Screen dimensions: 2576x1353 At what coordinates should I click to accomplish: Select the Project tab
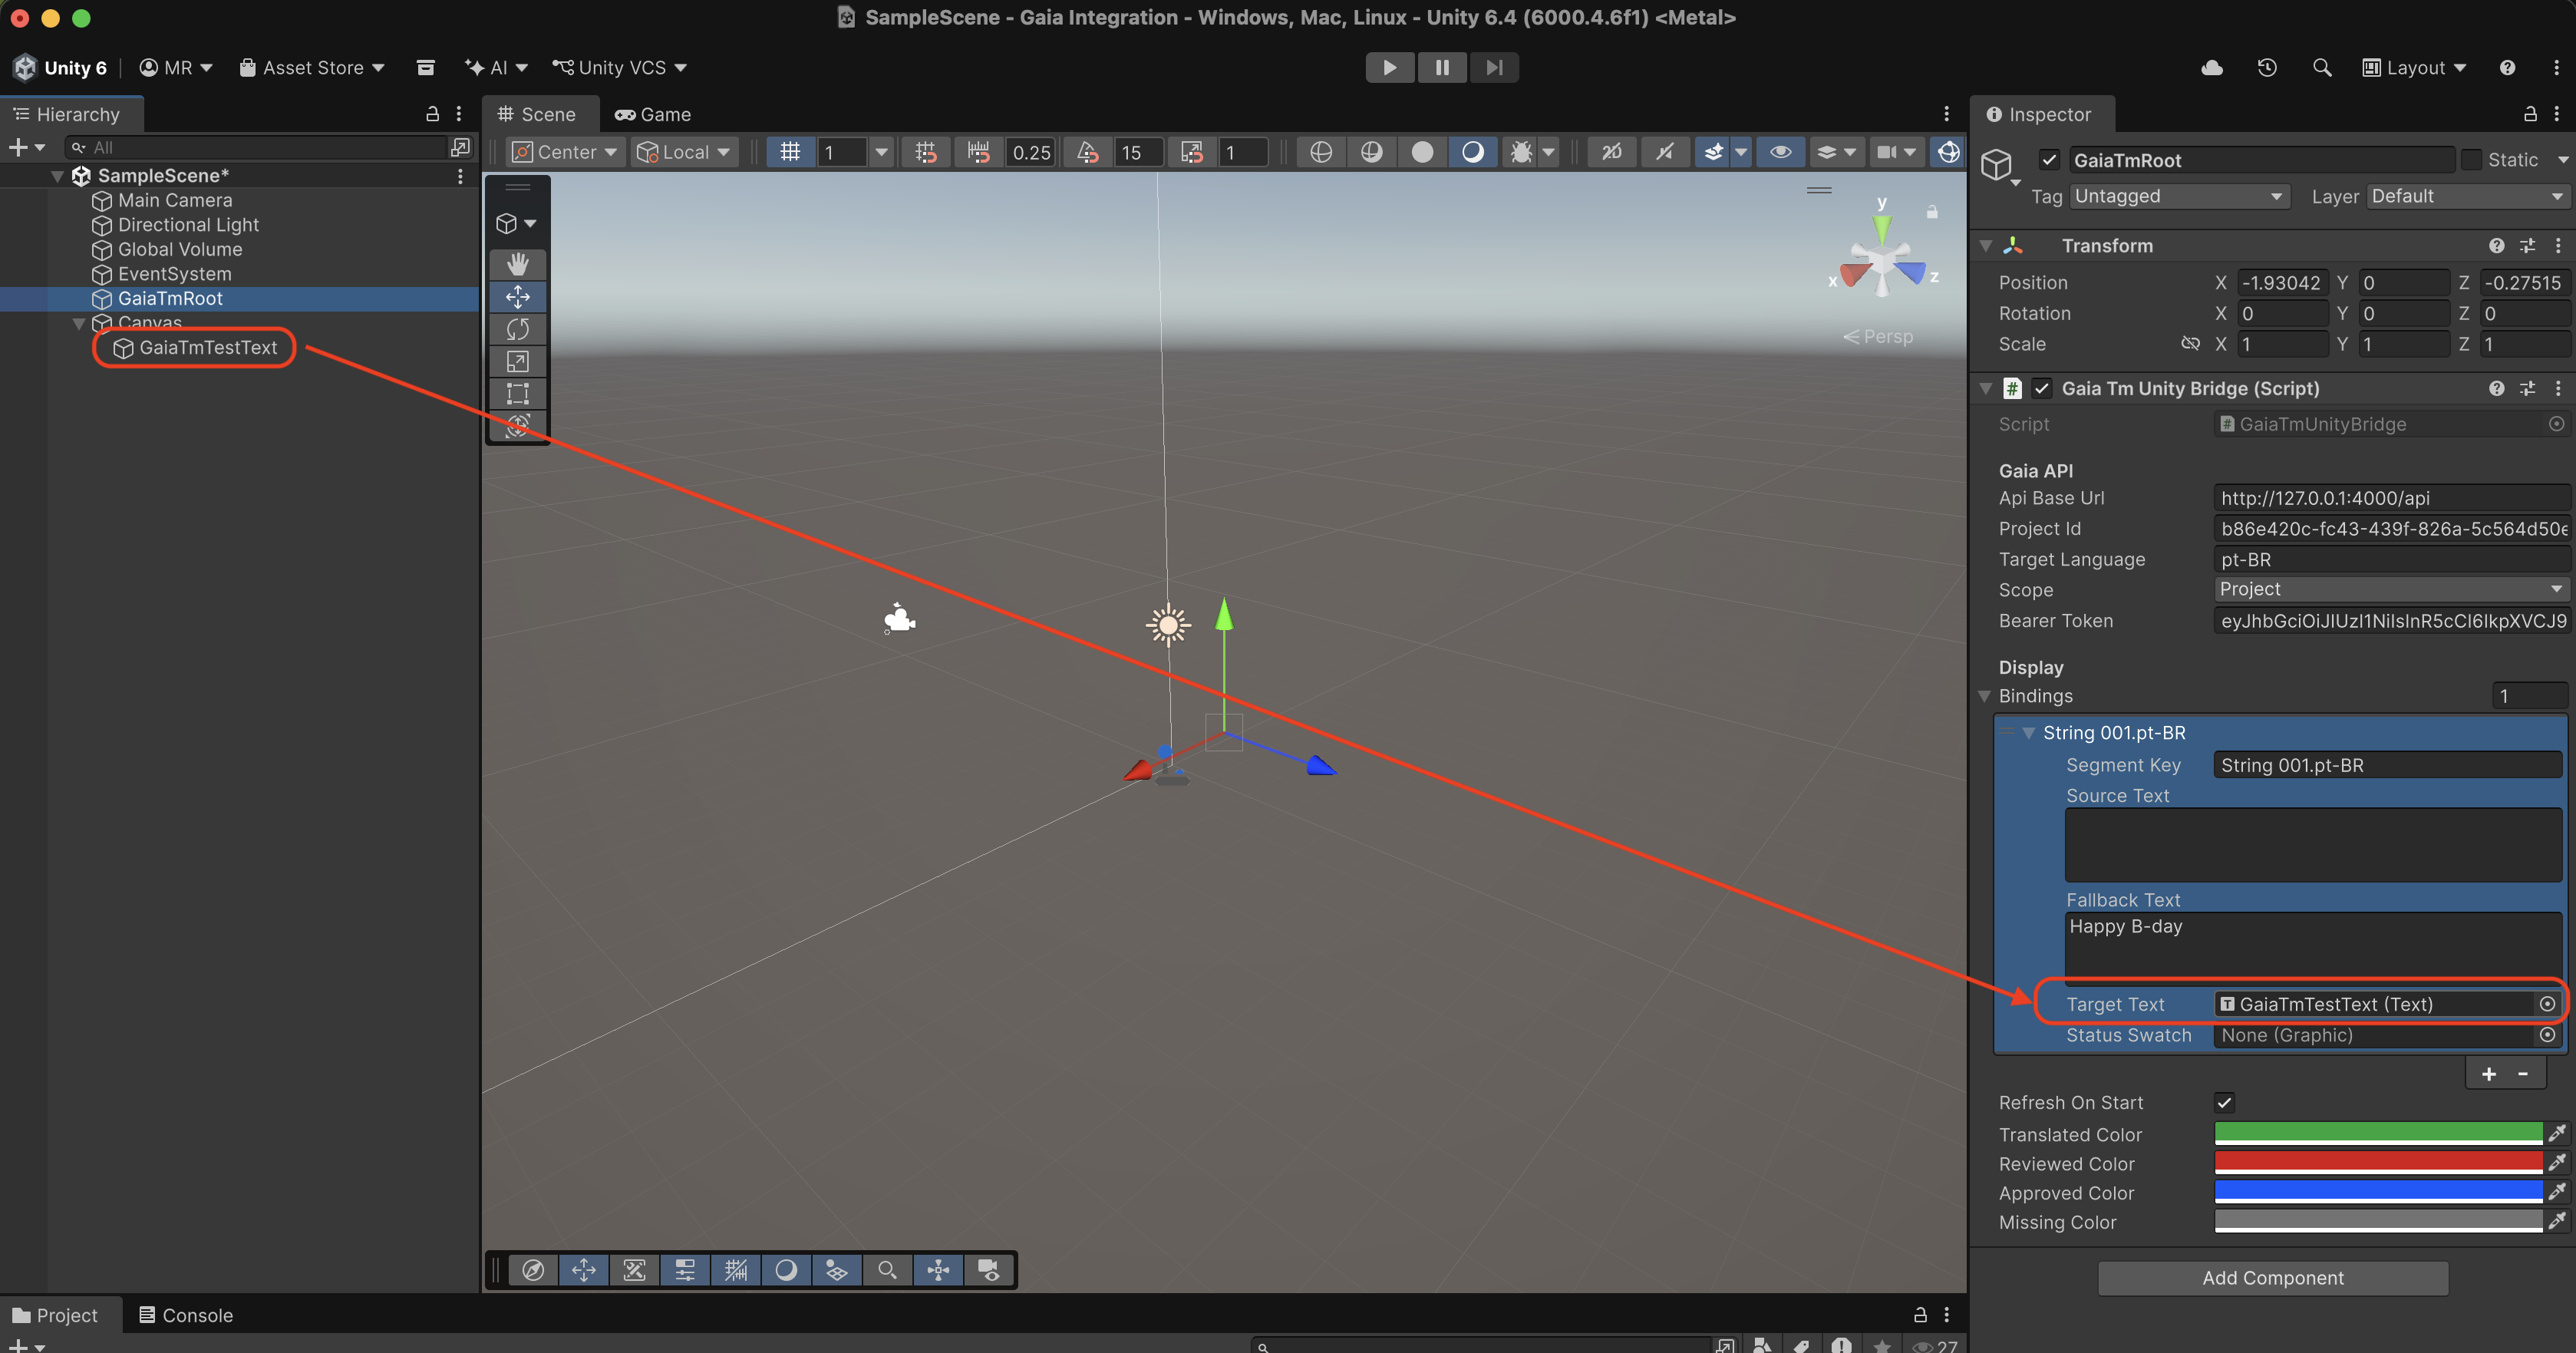(x=56, y=1315)
